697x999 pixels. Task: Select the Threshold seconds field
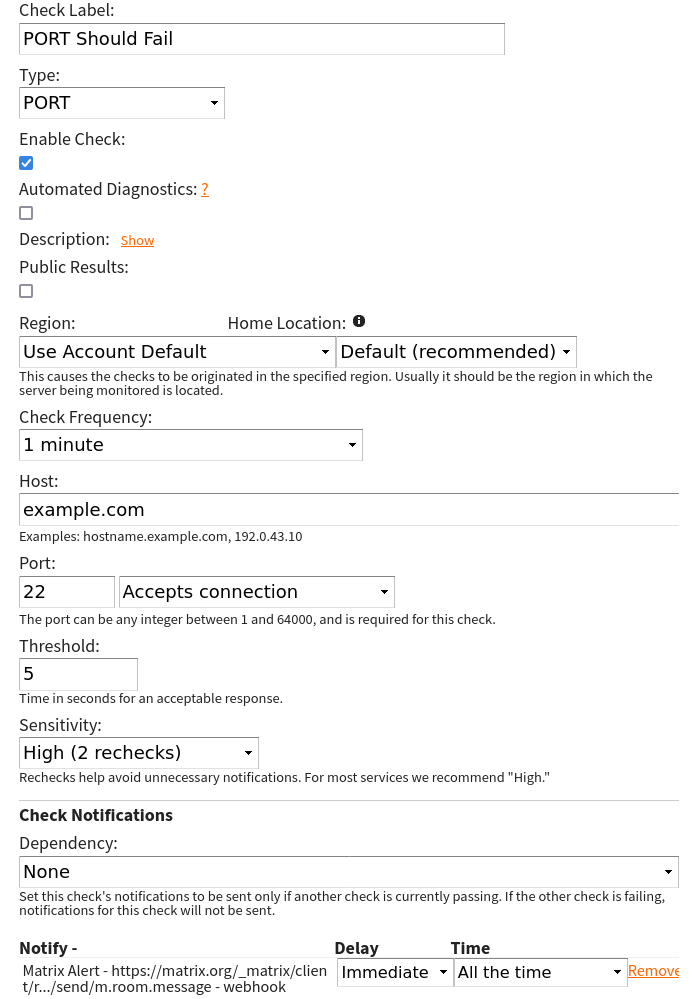pos(78,674)
